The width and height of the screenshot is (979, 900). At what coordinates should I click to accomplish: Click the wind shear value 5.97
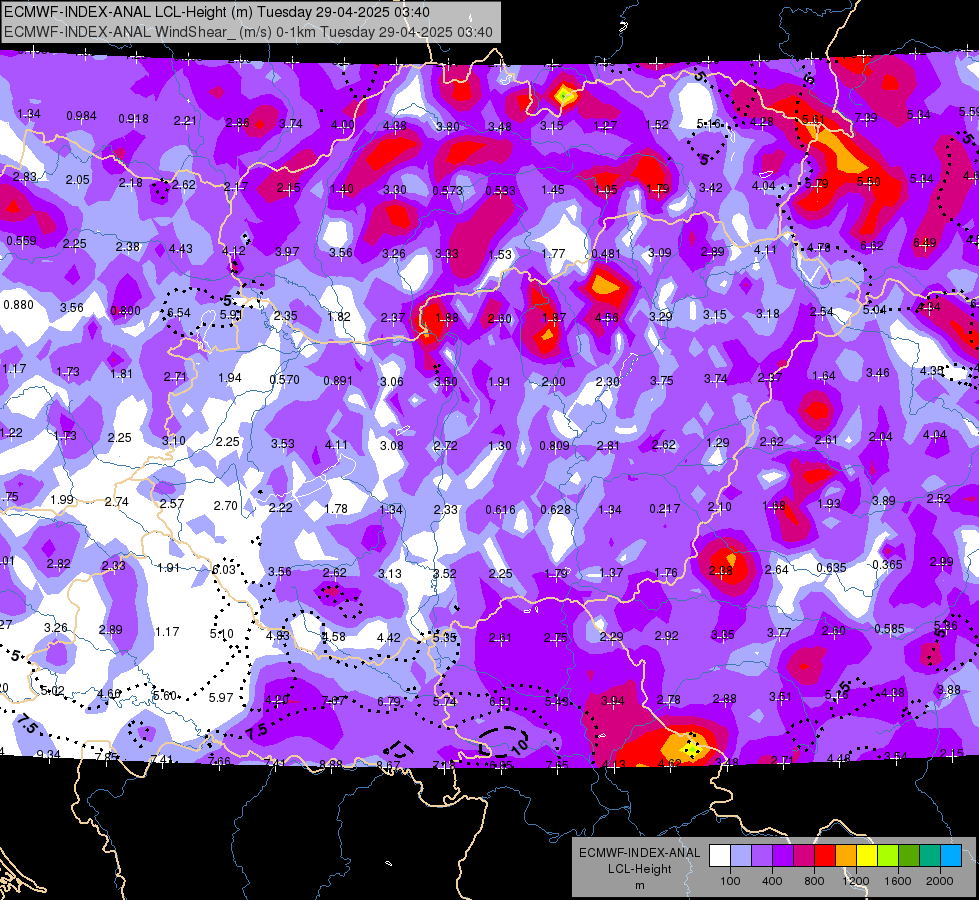220,698
